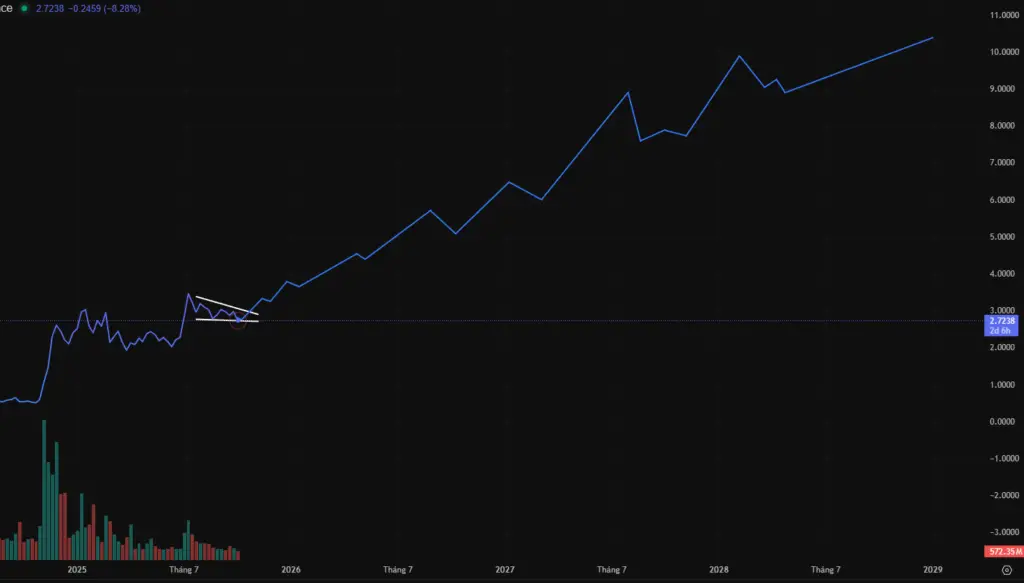Select the blue current price label on the axis
Image resolution: width=1024 pixels, height=583 pixels.
point(1001,321)
